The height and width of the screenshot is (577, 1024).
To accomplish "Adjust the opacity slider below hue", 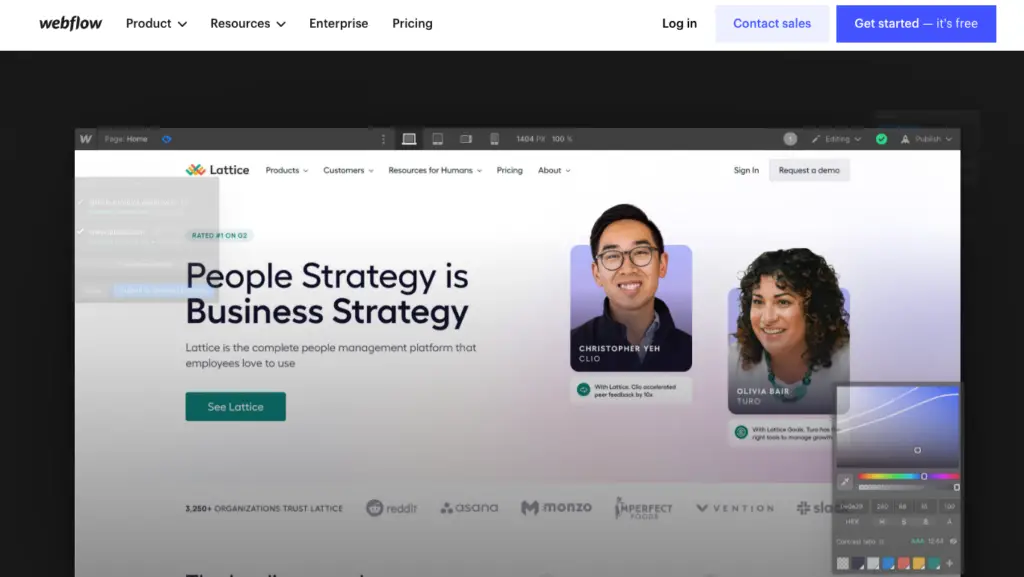I will coord(908,488).
